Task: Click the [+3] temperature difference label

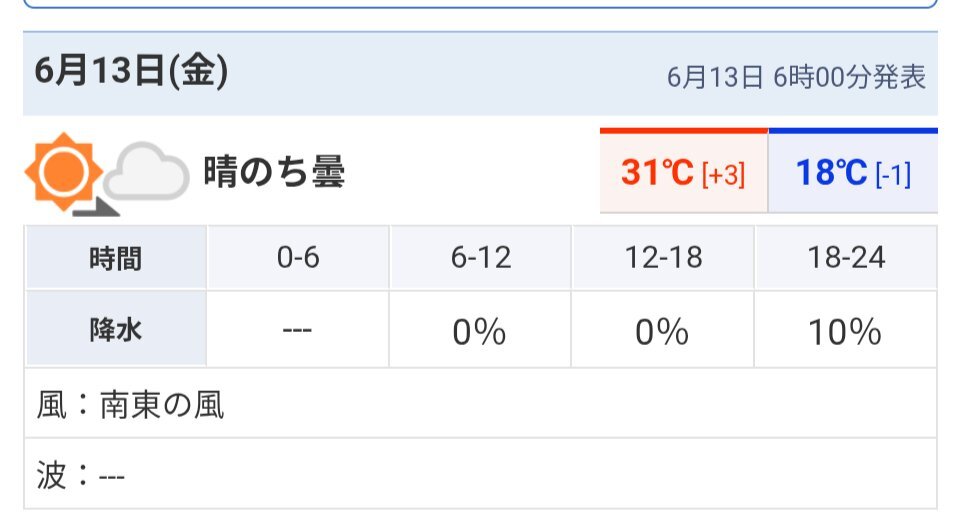Action: pyautogui.click(x=723, y=175)
